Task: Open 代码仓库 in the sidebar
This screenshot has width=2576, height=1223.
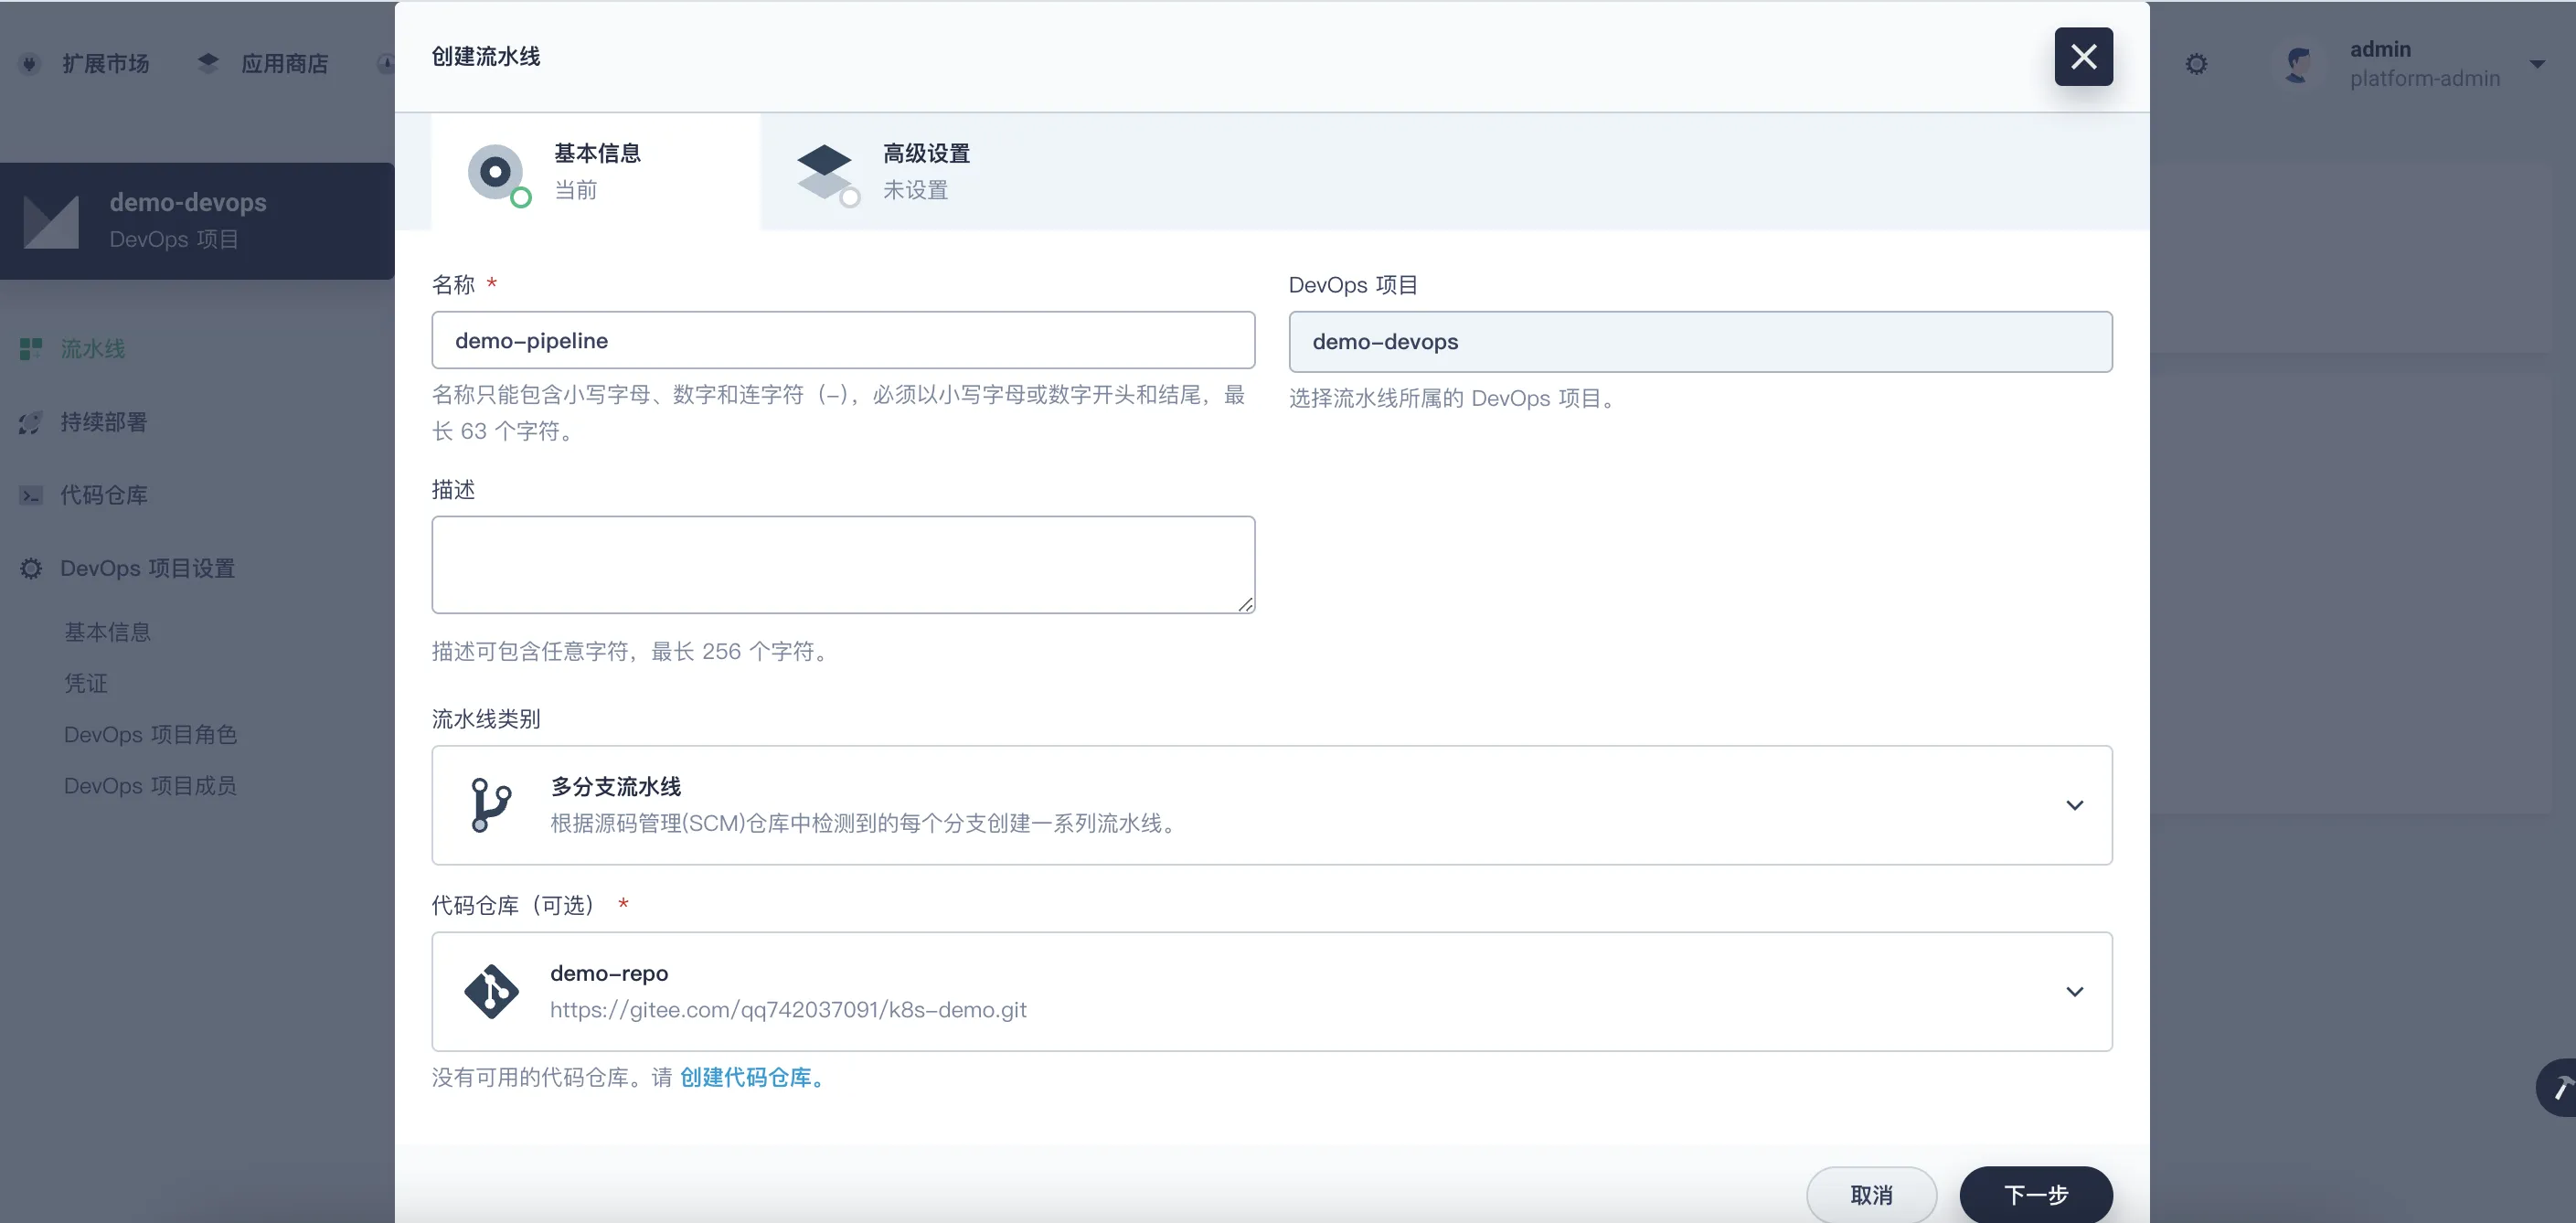Action: [103, 495]
